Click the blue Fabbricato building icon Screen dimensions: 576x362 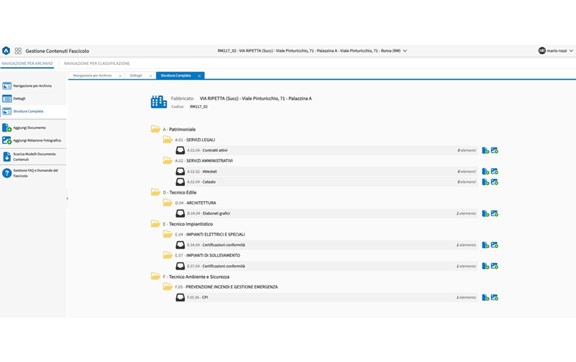(x=159, y=102)
